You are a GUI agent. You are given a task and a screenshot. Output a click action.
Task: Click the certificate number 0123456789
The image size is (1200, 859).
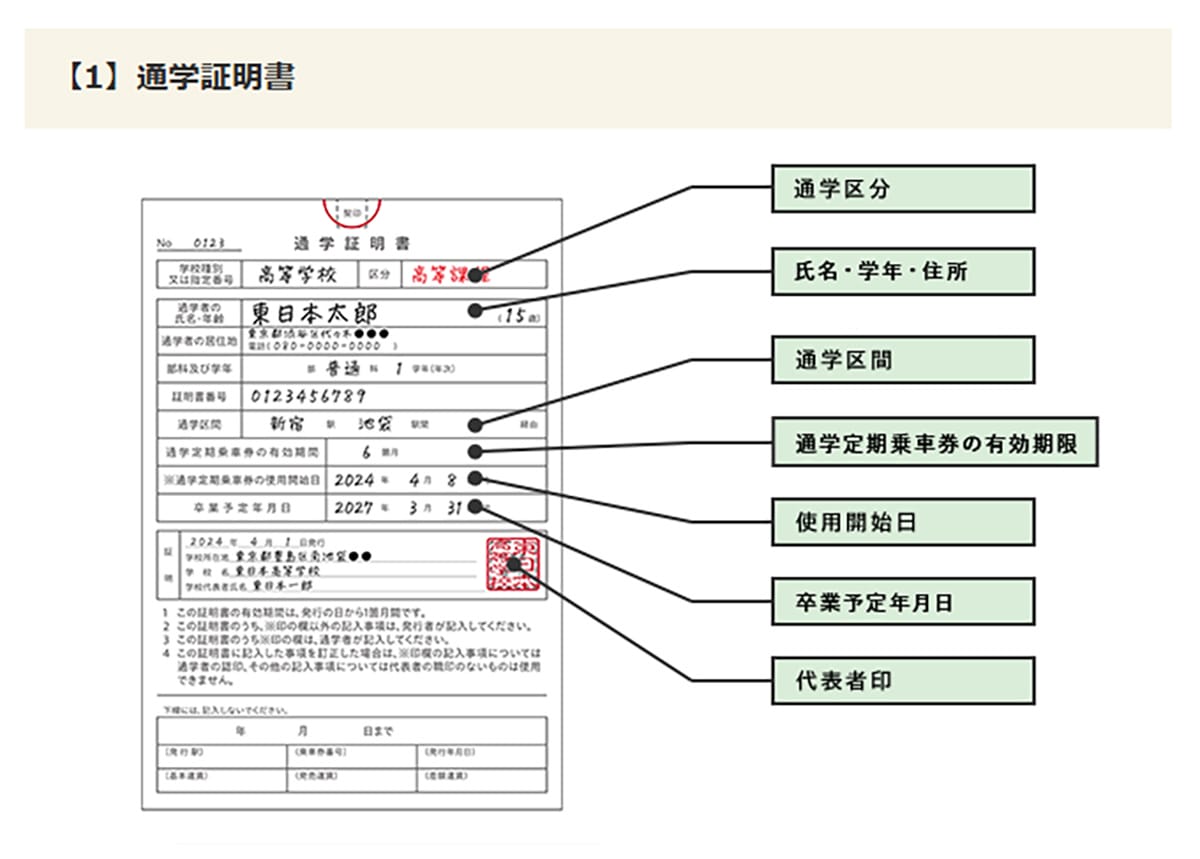pos(308,397)
